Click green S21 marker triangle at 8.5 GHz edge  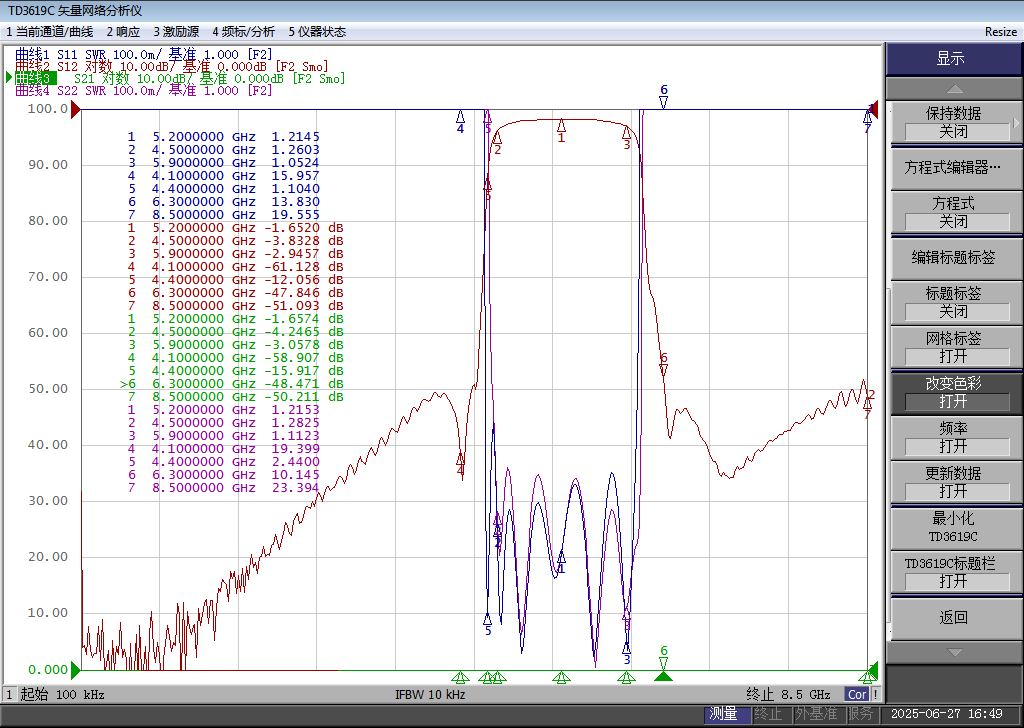pos(867,676)
